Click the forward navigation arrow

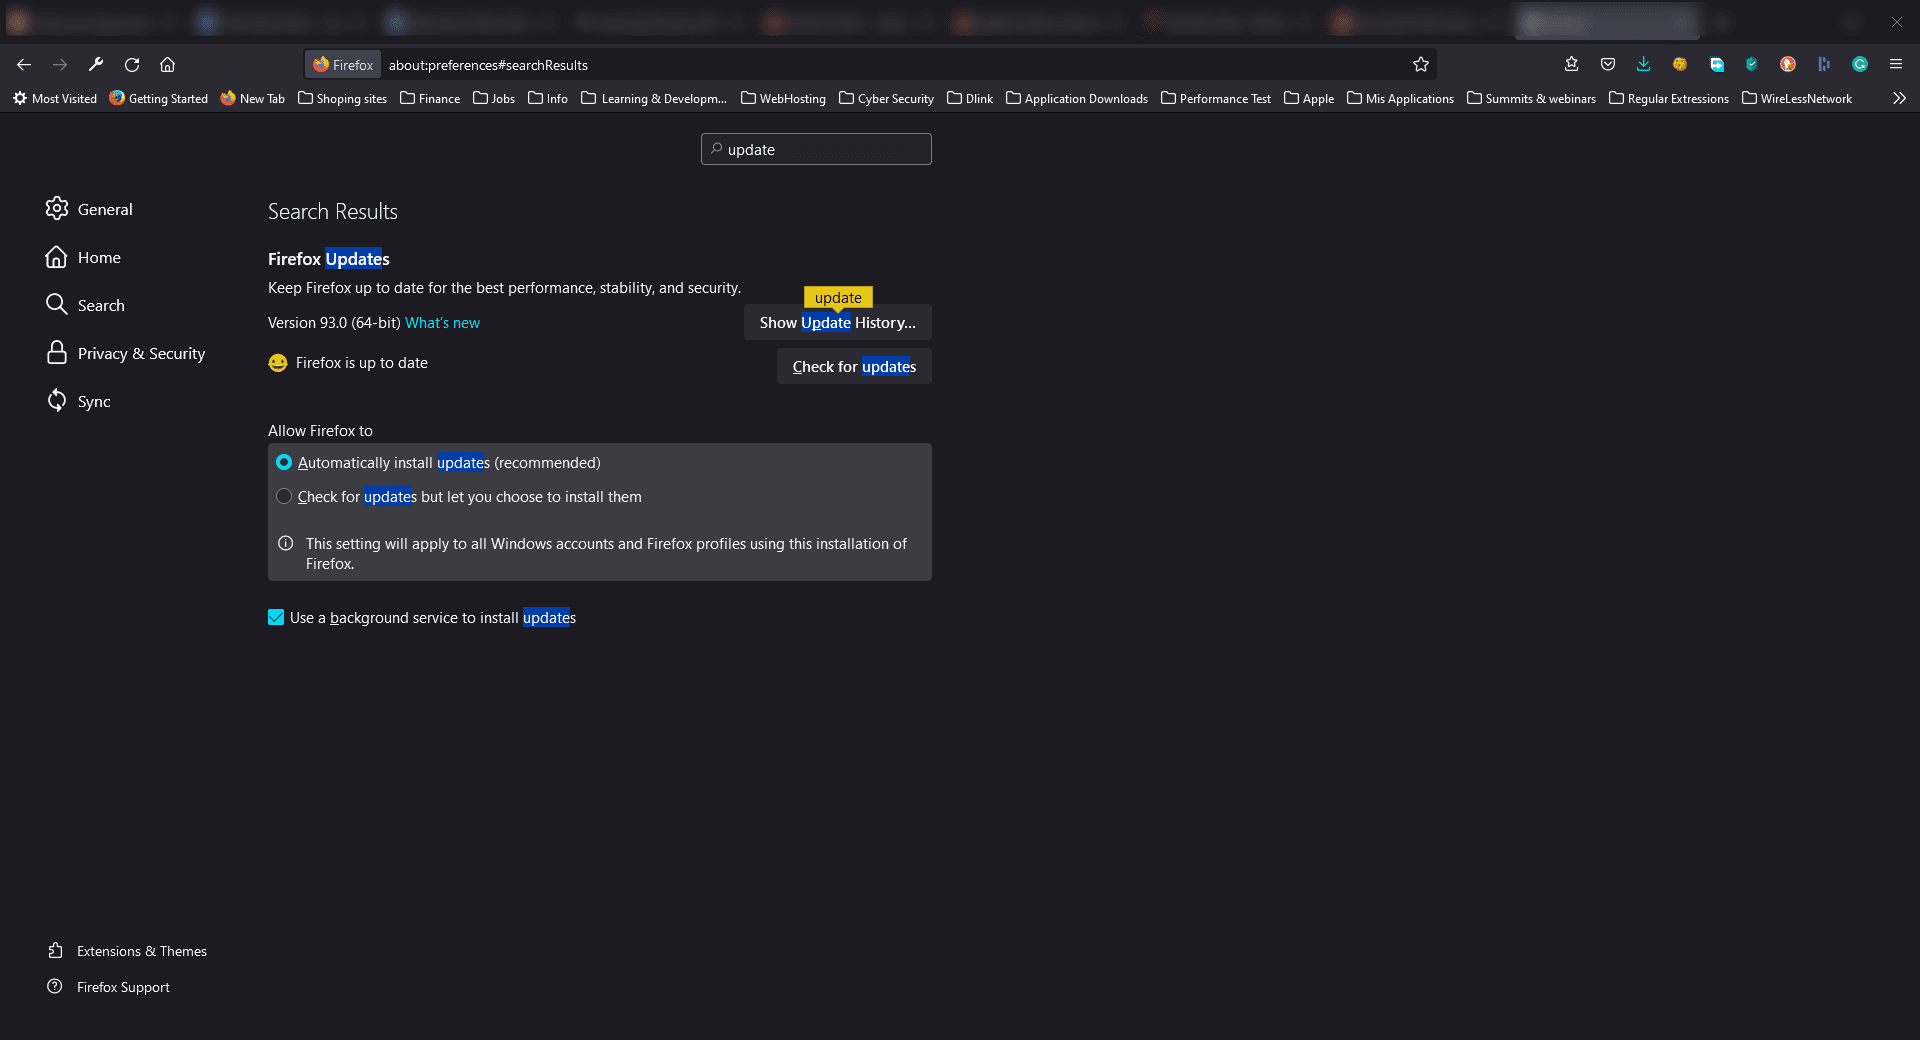[60, 65]
